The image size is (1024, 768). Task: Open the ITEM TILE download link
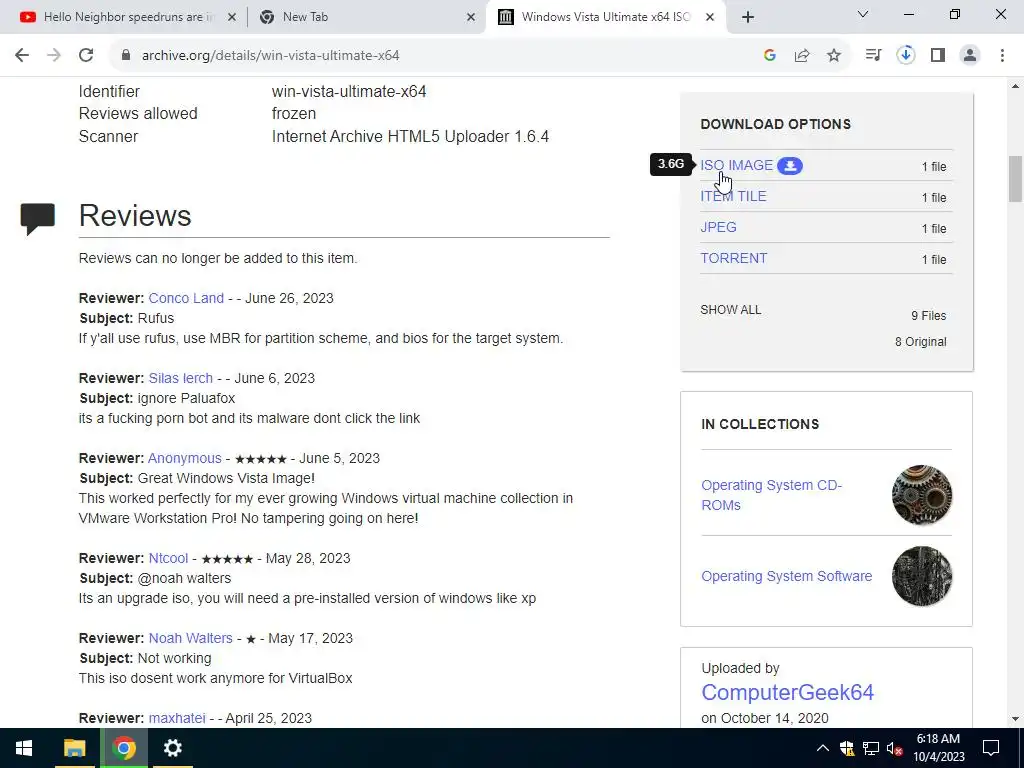click(x=733, y=197)
